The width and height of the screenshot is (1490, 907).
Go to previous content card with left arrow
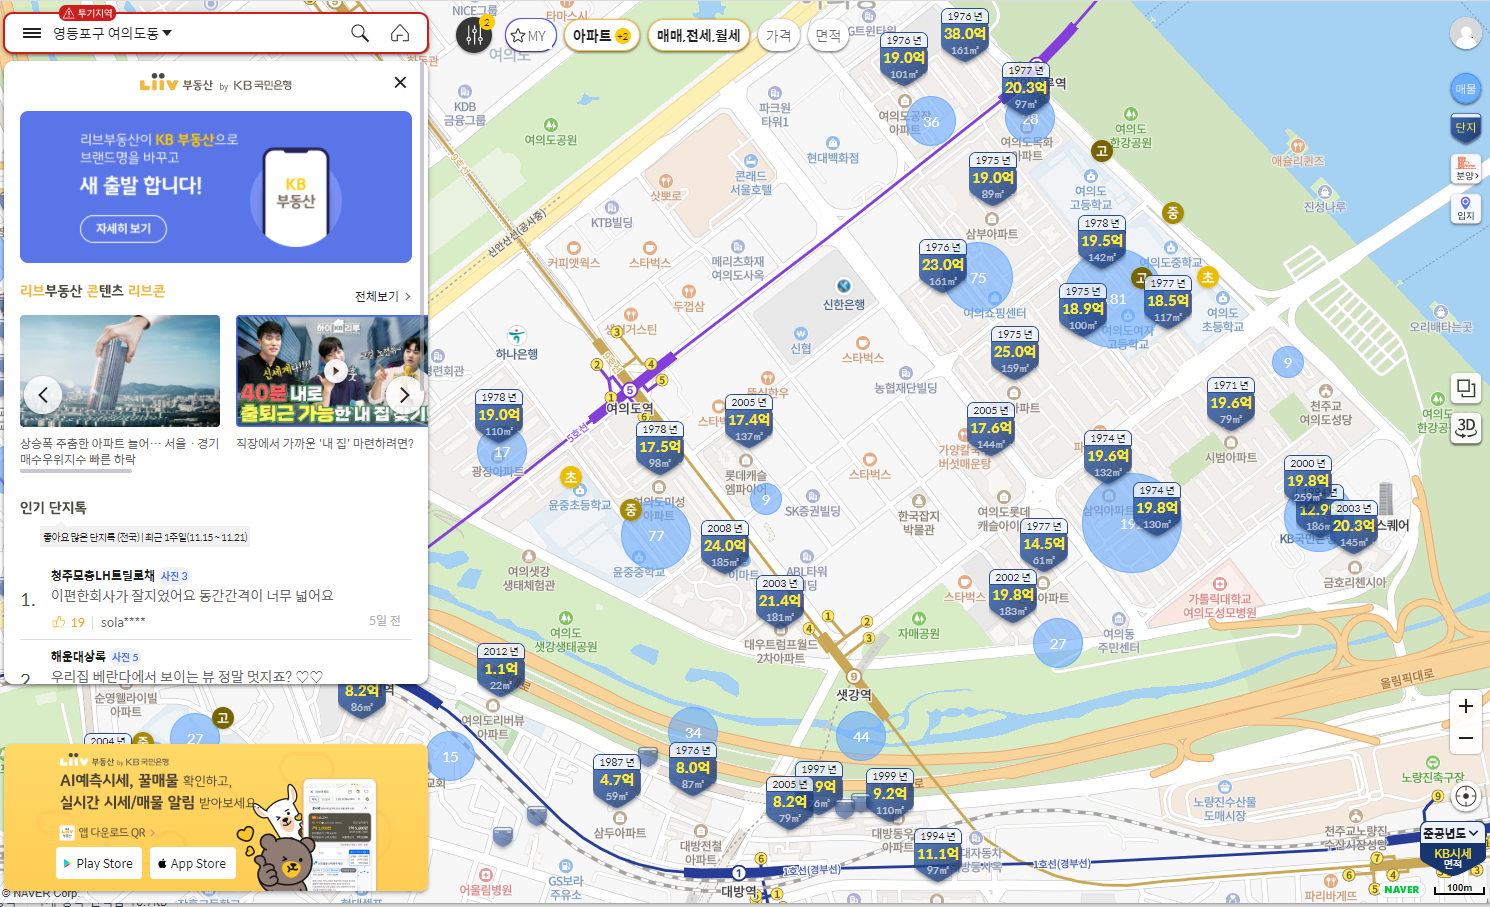click(43, 395)
